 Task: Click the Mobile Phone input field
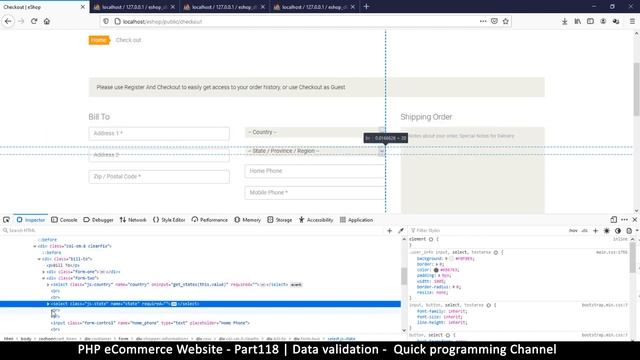pos(315,193)
